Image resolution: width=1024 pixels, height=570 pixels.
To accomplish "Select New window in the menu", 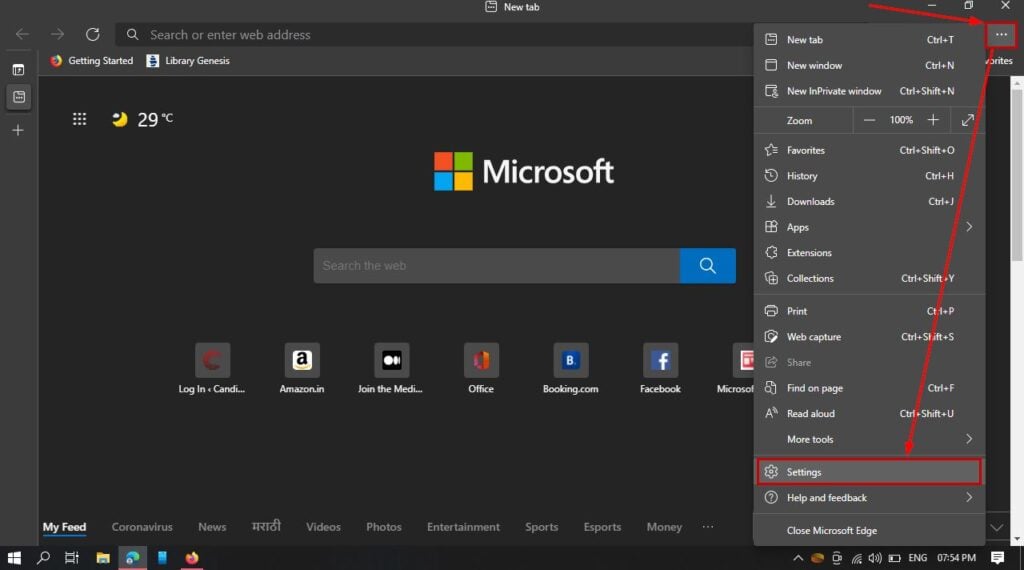I will coord(869,65).
